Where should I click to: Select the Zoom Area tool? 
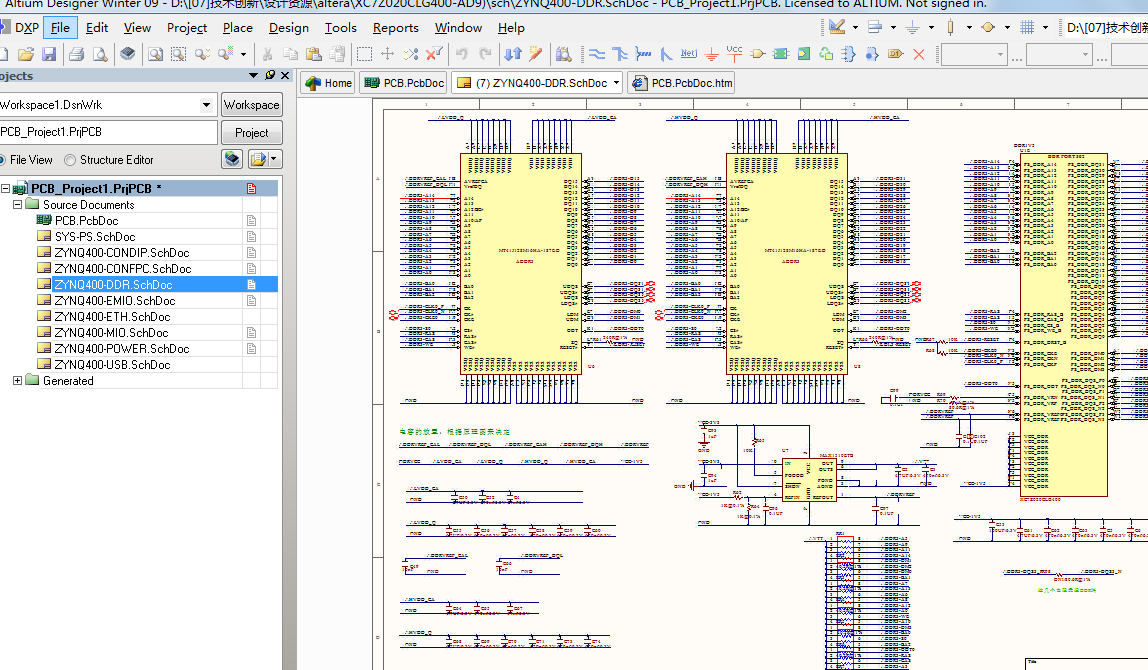pos(179,54)
